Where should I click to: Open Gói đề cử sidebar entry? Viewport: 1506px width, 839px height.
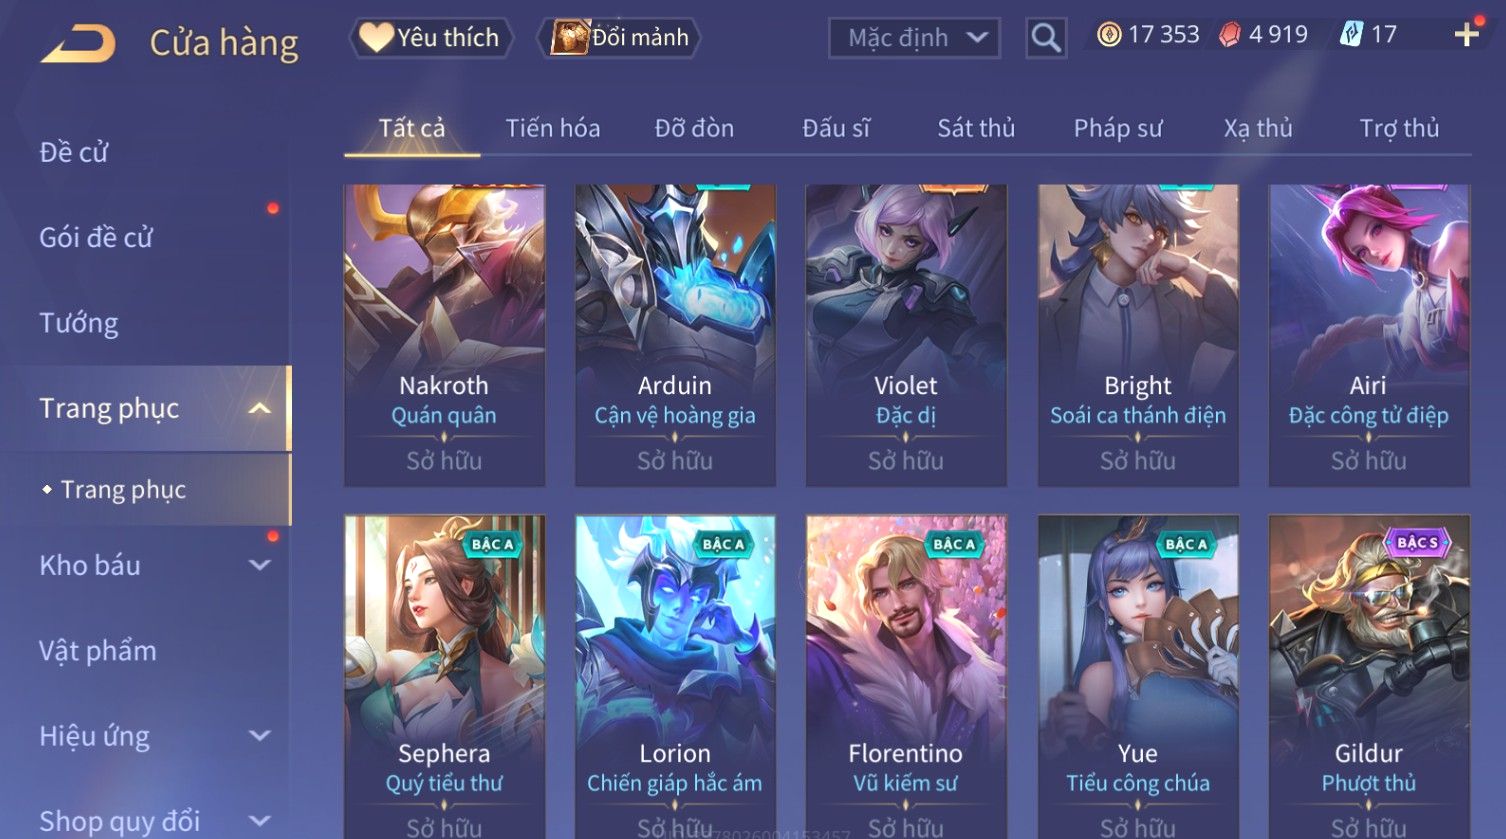pyautogui.click(x=96, y=237)
